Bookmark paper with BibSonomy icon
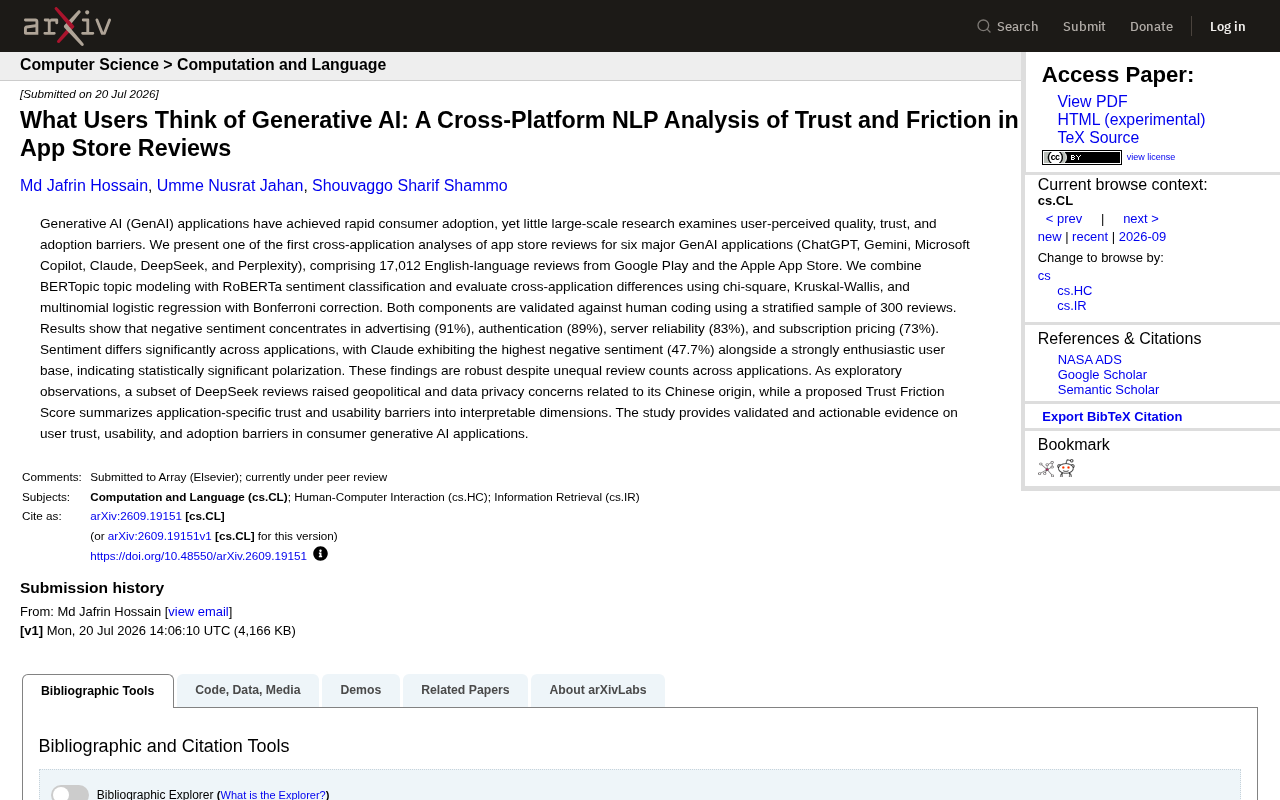 (1046, 468)
